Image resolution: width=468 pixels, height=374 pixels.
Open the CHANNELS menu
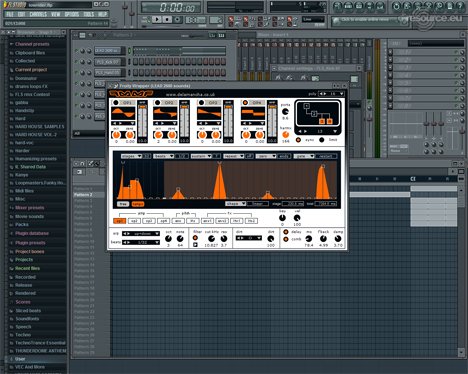tap(38, 14)
